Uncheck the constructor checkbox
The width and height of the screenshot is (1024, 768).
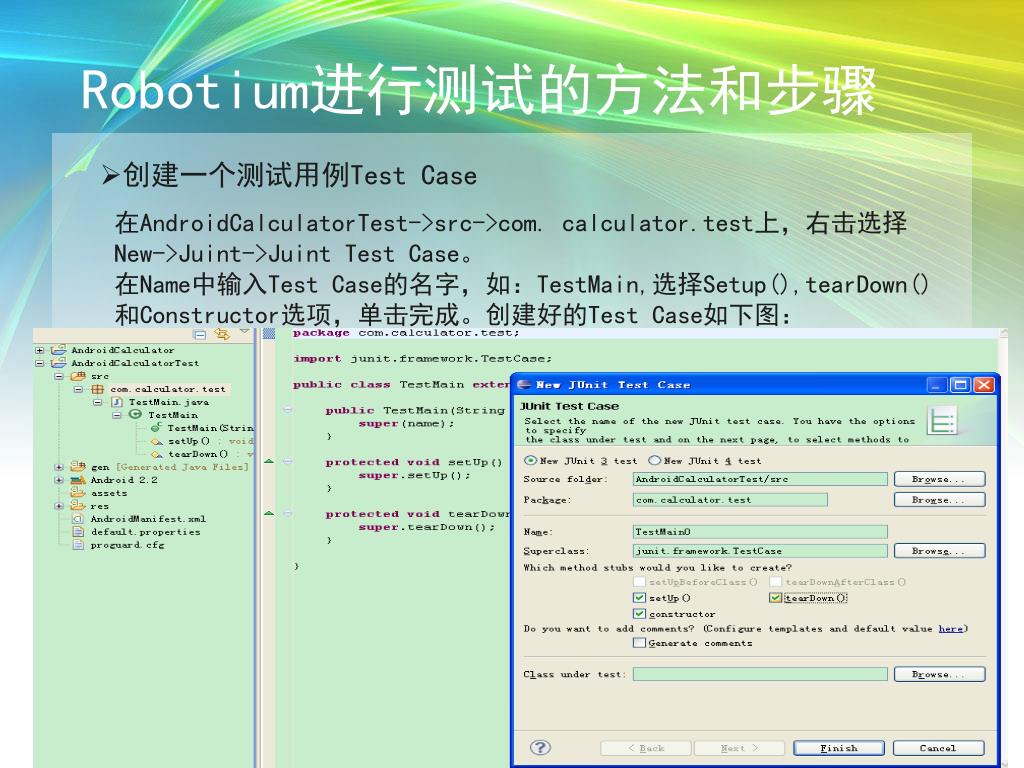[639, 614]
